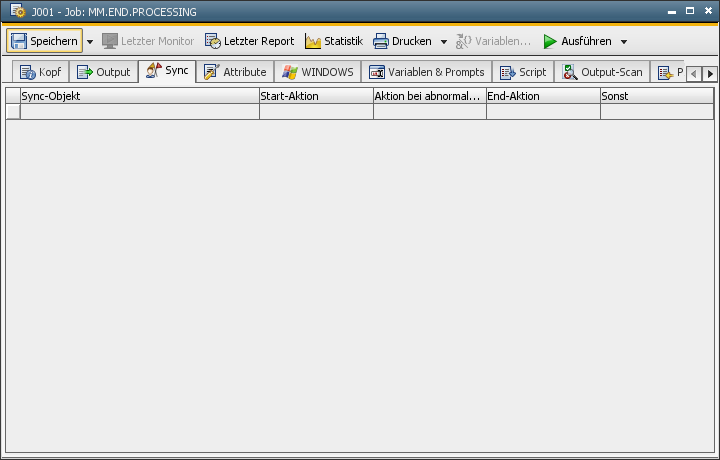Viewport: 720px width, 460px height.
Task: Click the Sonst column header
Action: tap(657, 96)
